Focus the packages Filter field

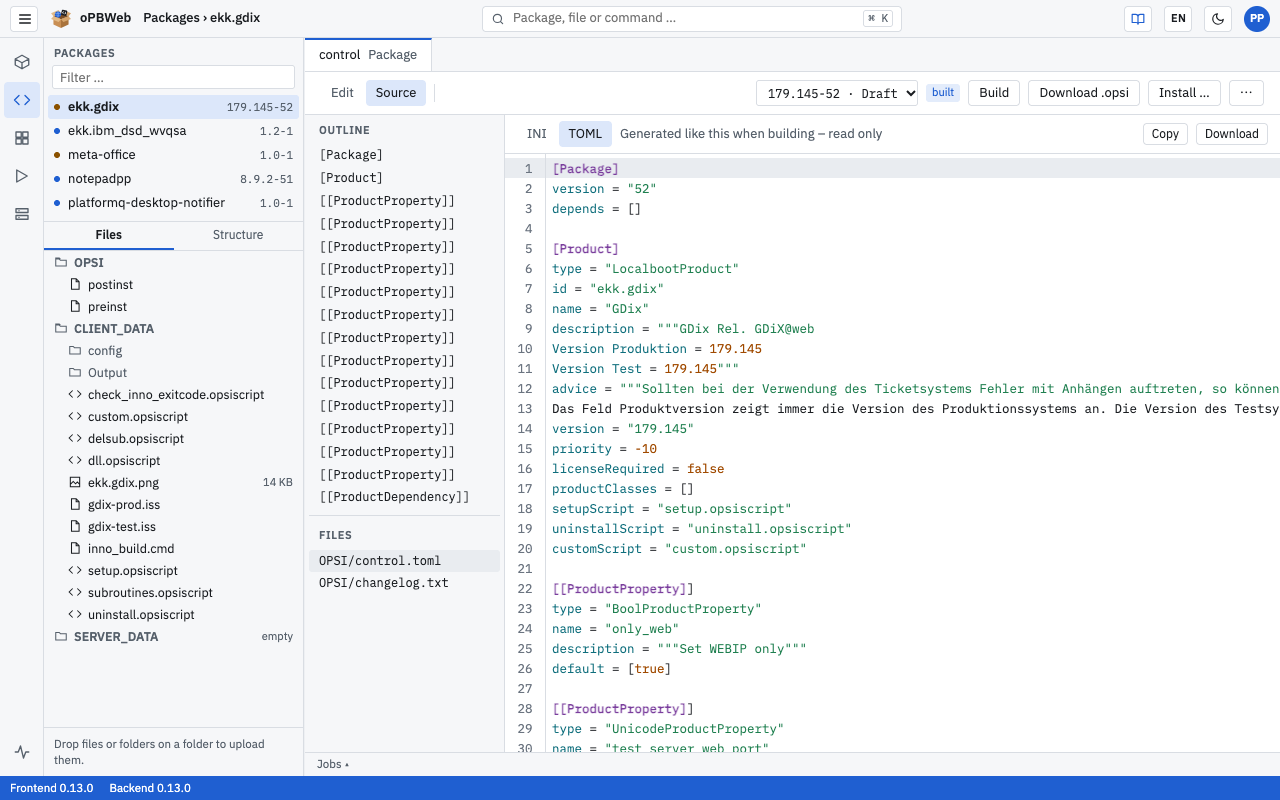[173, 77]
